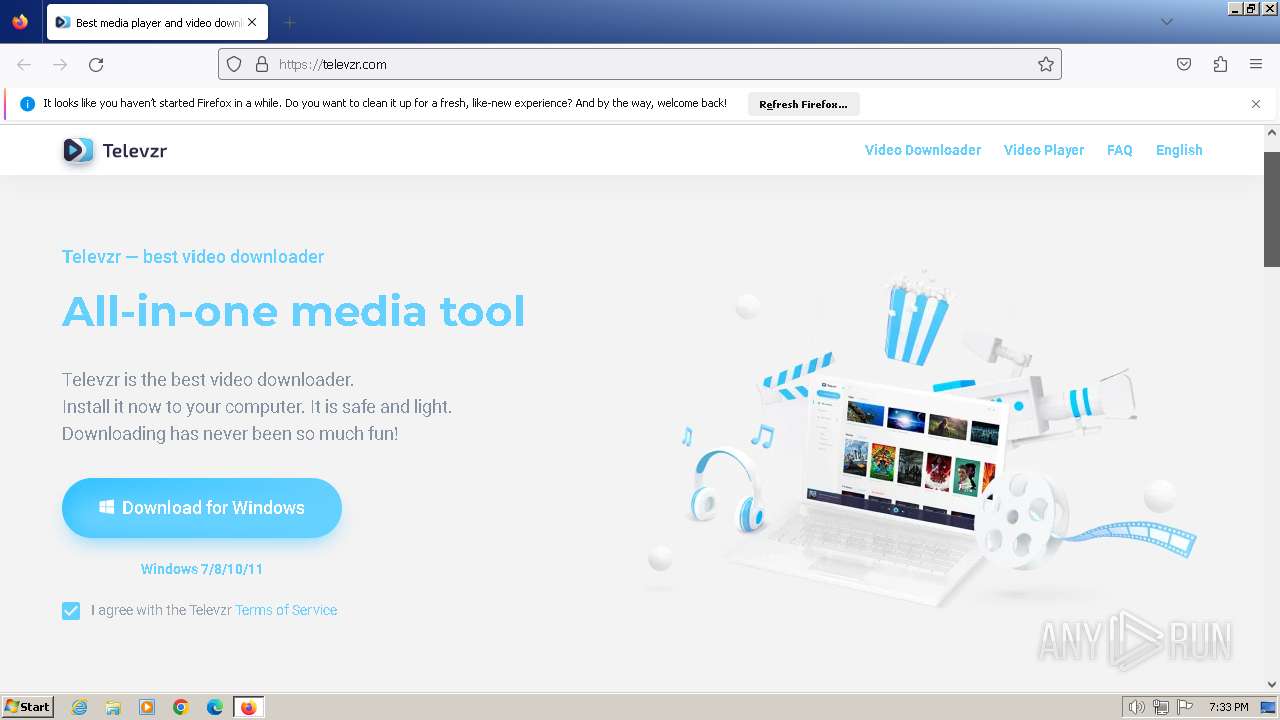Dismiss the Firefox refresh notification bar
Viewport: 1280px width, 720px height.
click(x=1256, y=104)
